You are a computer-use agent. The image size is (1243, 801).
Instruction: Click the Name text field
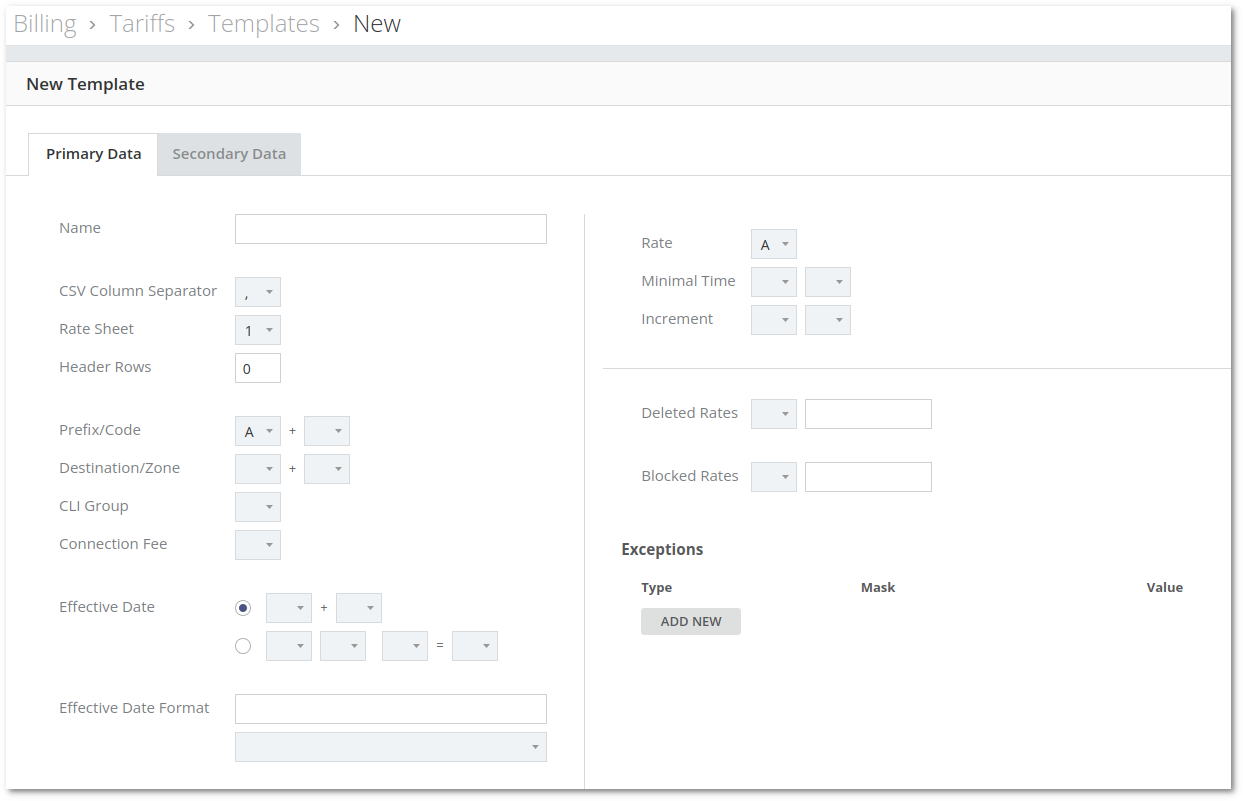tap(391, 229)
